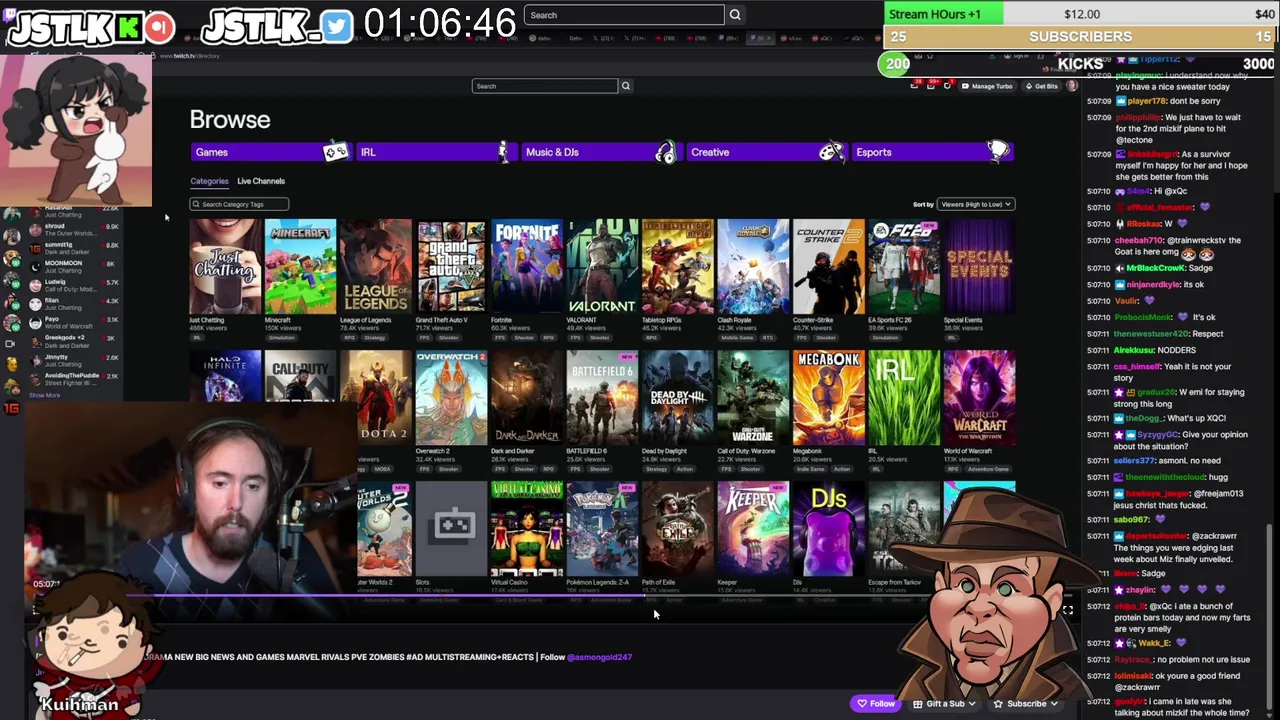Open the Battlefield 6 category cover
This screenshot has width=1280, height=720.
pos(602,397)
